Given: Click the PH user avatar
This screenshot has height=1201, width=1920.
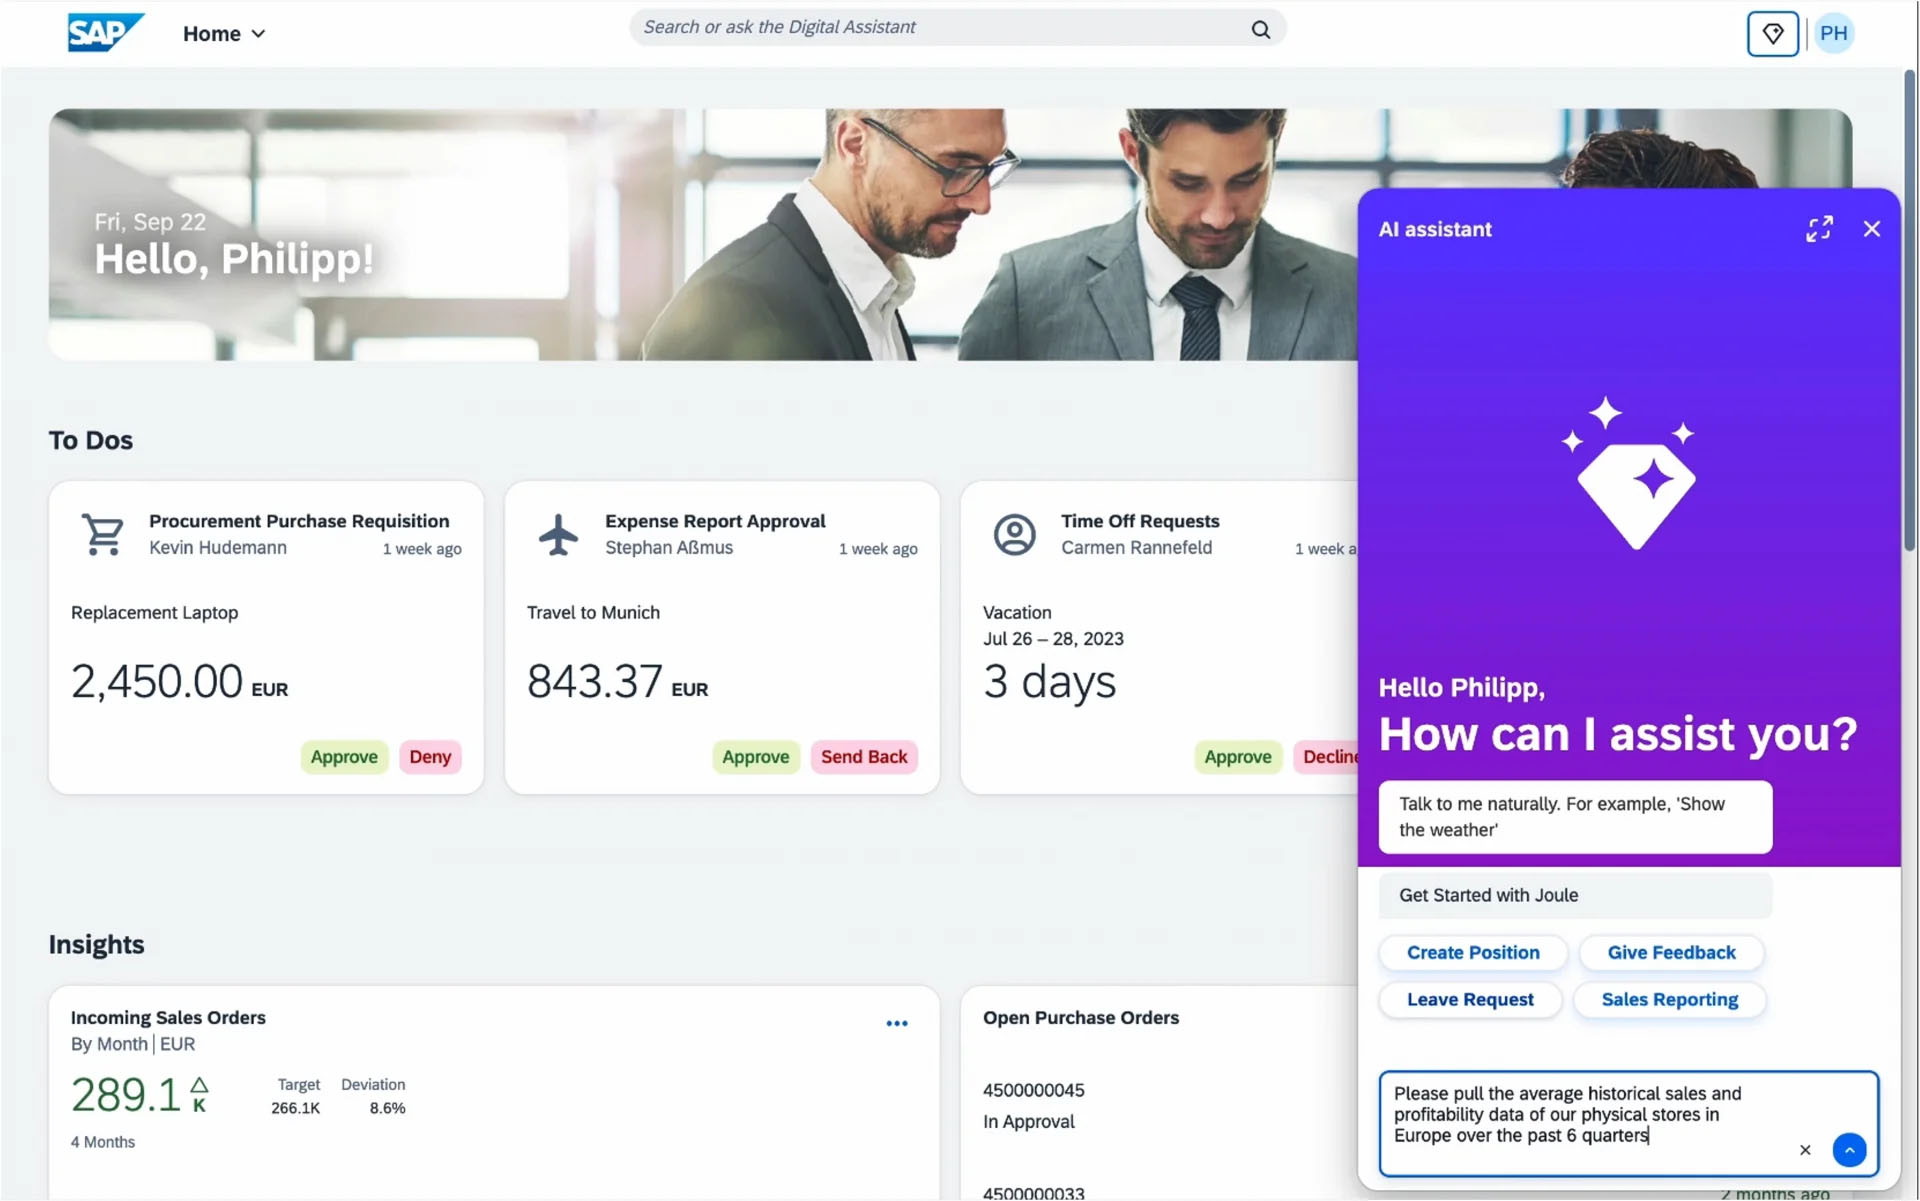Looking at the screenshot, I should pyautogui.click(x=1833, y=34).
